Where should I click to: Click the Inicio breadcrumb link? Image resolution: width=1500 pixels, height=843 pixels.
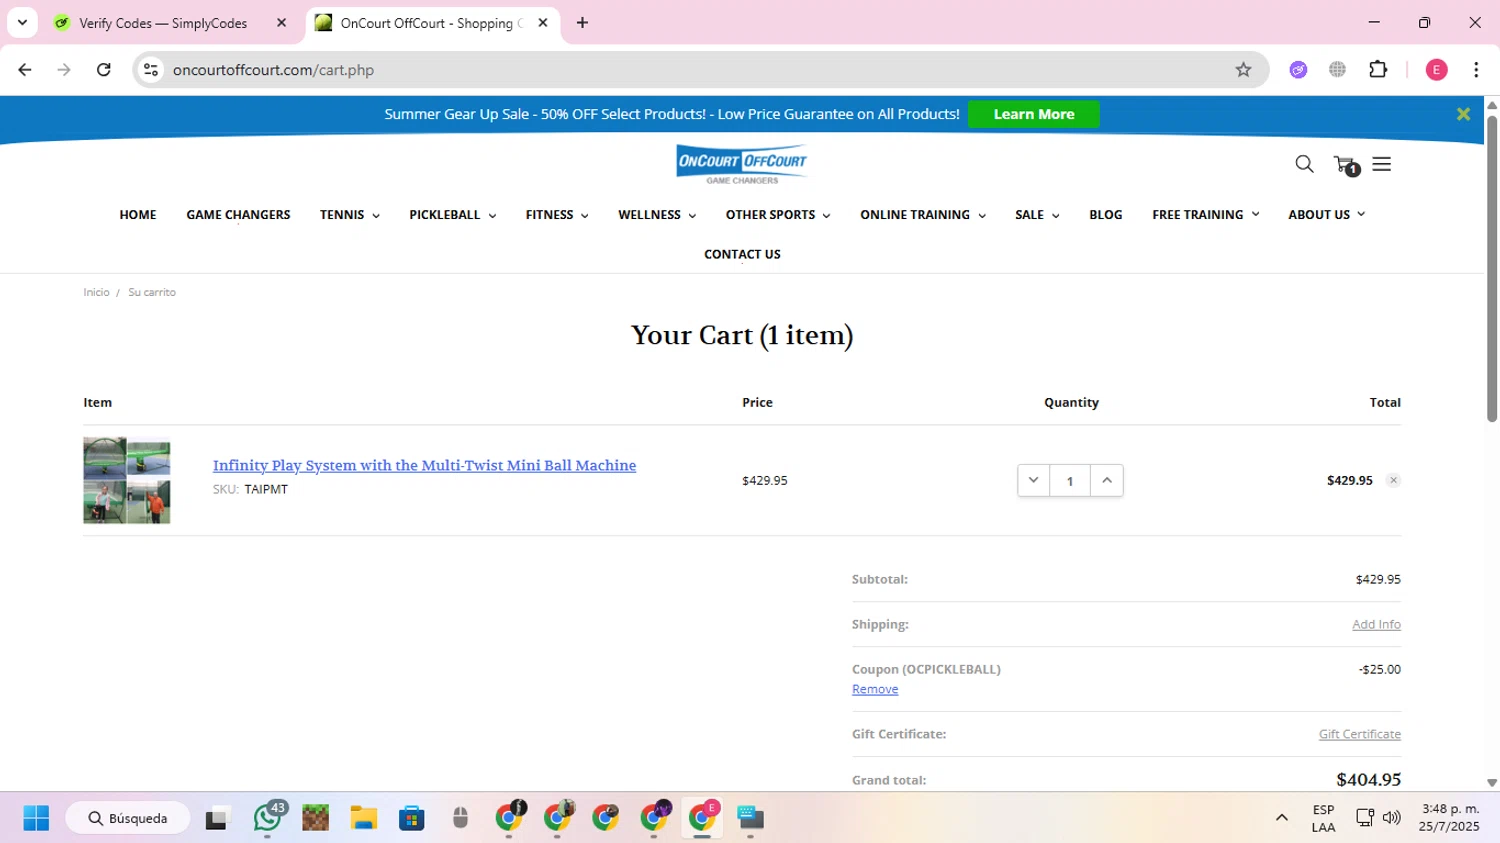tap(96, 292)
